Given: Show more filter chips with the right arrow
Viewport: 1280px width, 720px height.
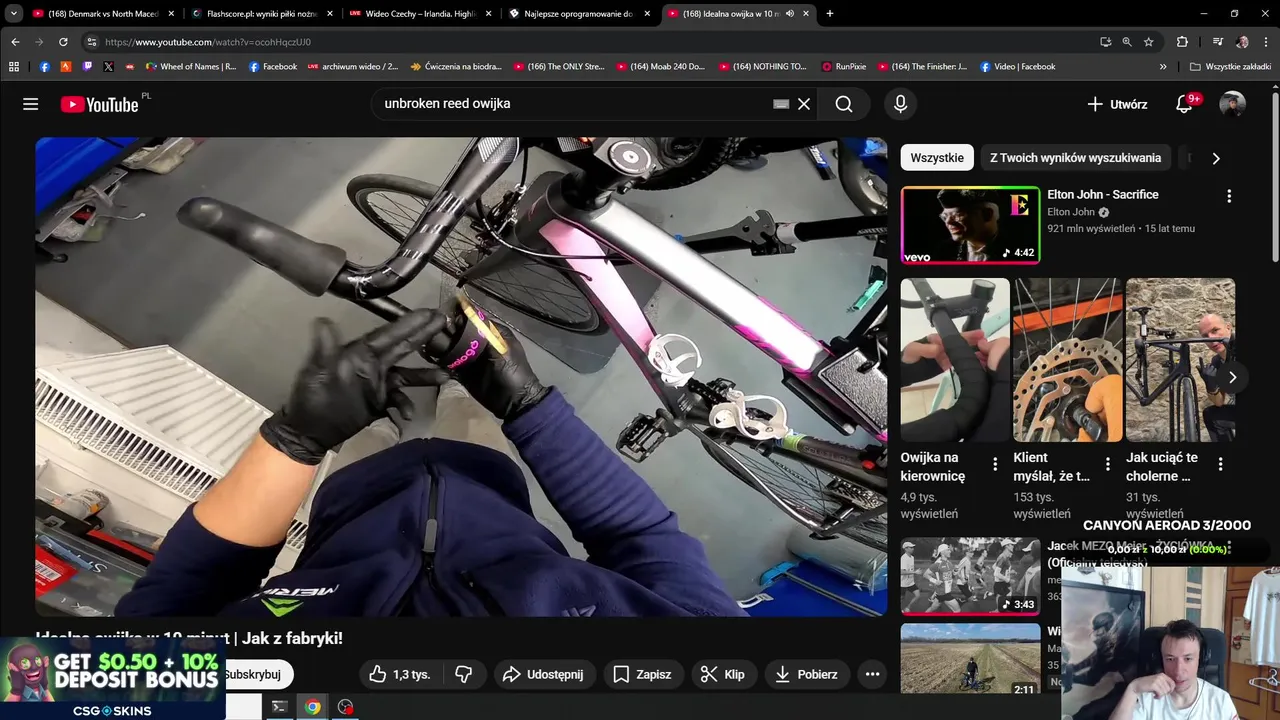Looking at the screenshot, I should coord(1216,158).
